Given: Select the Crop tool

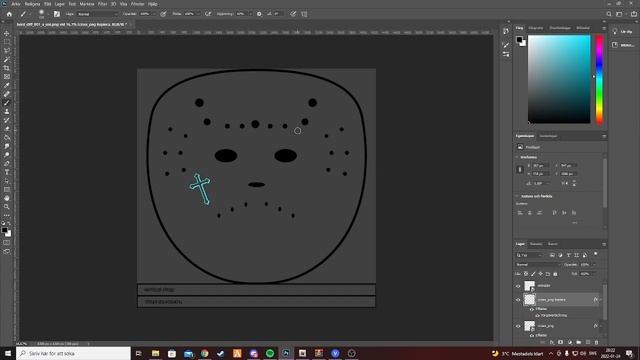Looking at the screenshot, I should pyautogui.click(x=7, y=68).
